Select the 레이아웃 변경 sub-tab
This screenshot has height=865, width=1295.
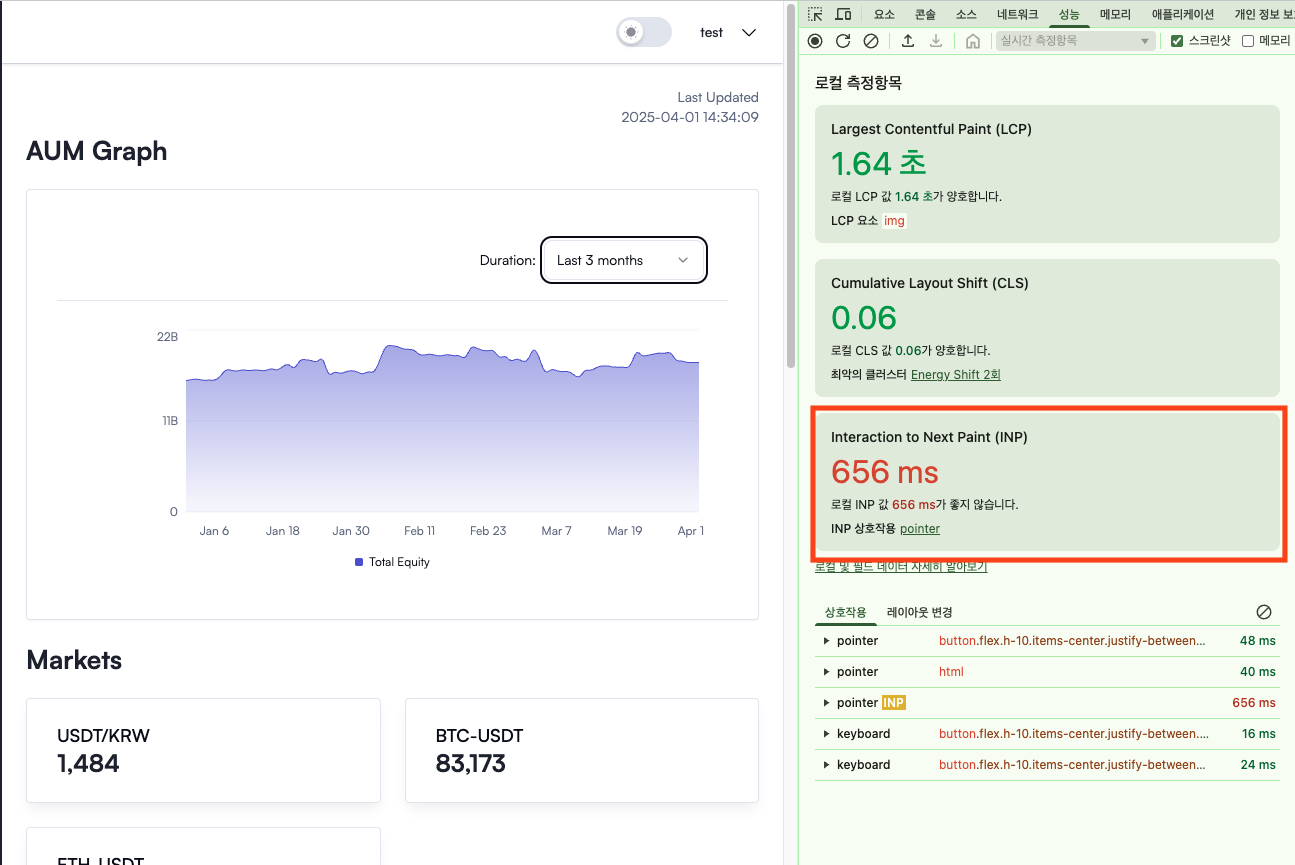[x=919, y=612]
